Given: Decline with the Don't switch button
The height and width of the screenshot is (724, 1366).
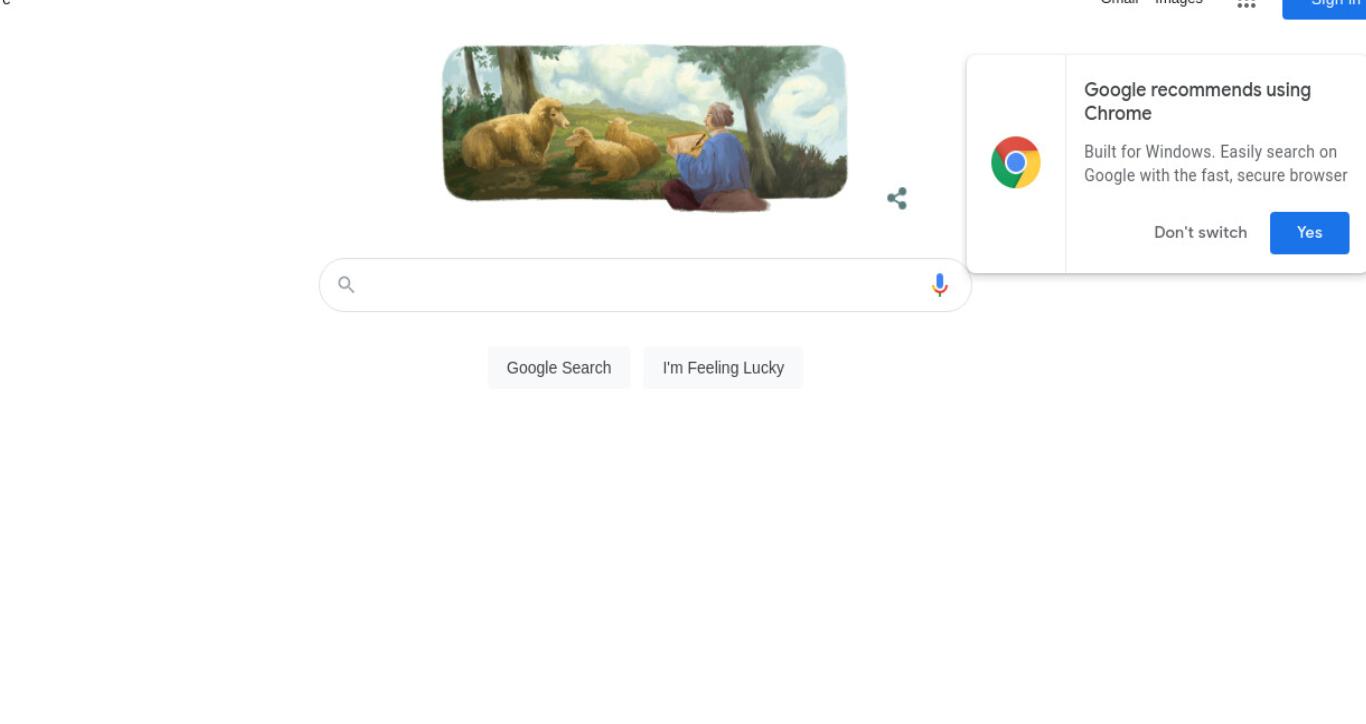Looking at the screenshot, I should pyautogui.click(x=1200, y=232).
